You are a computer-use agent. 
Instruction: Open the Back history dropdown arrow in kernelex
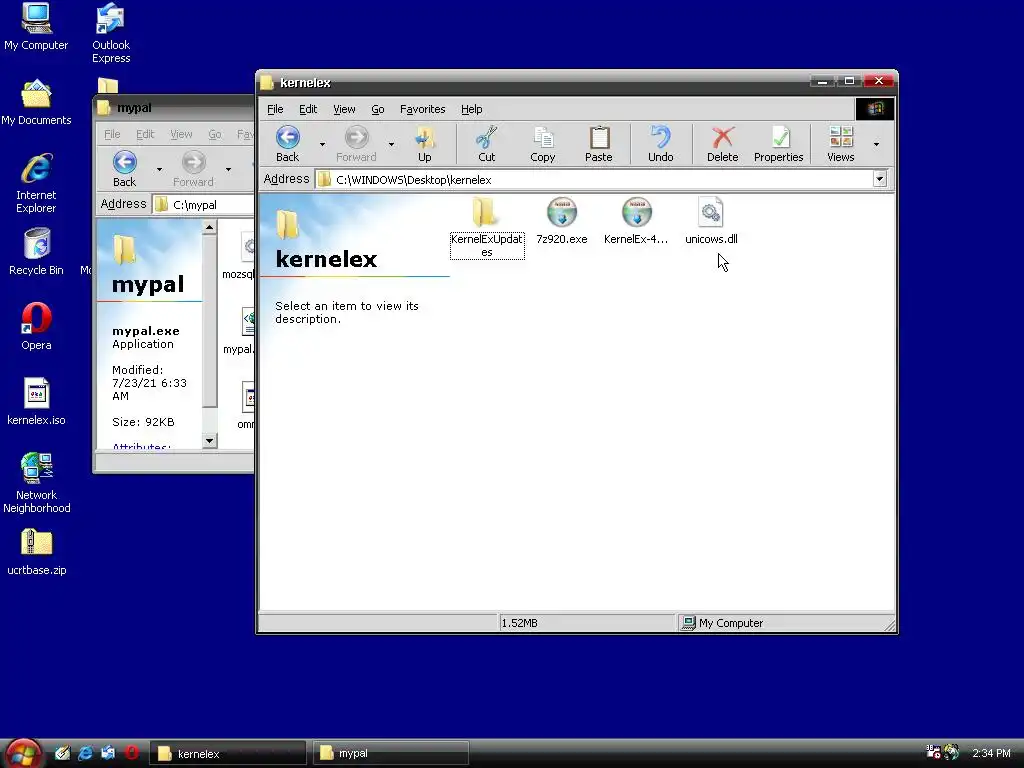point(322,144)
